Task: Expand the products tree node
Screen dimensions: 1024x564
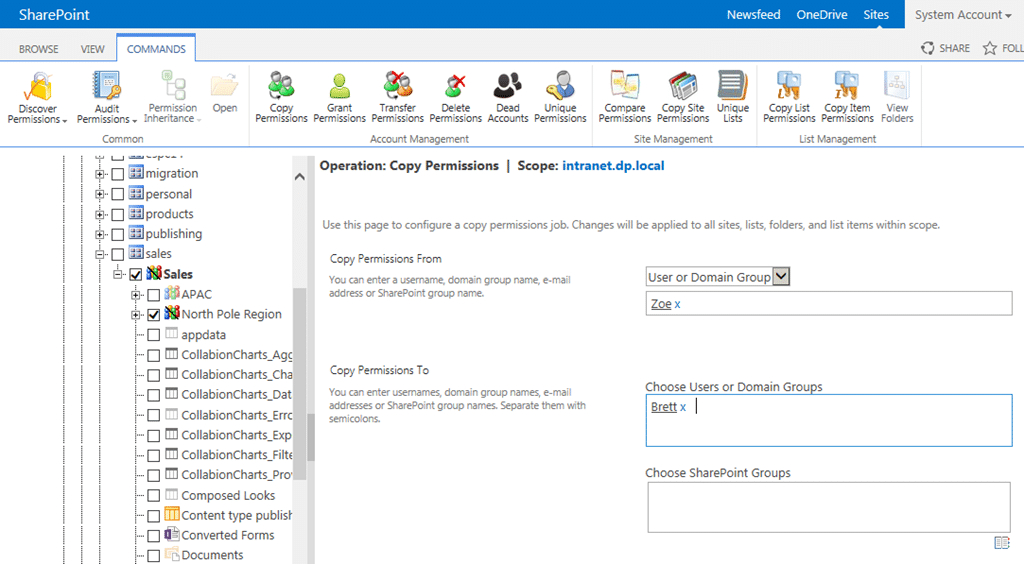Action: pyautogui.click(x=99, y=215)
